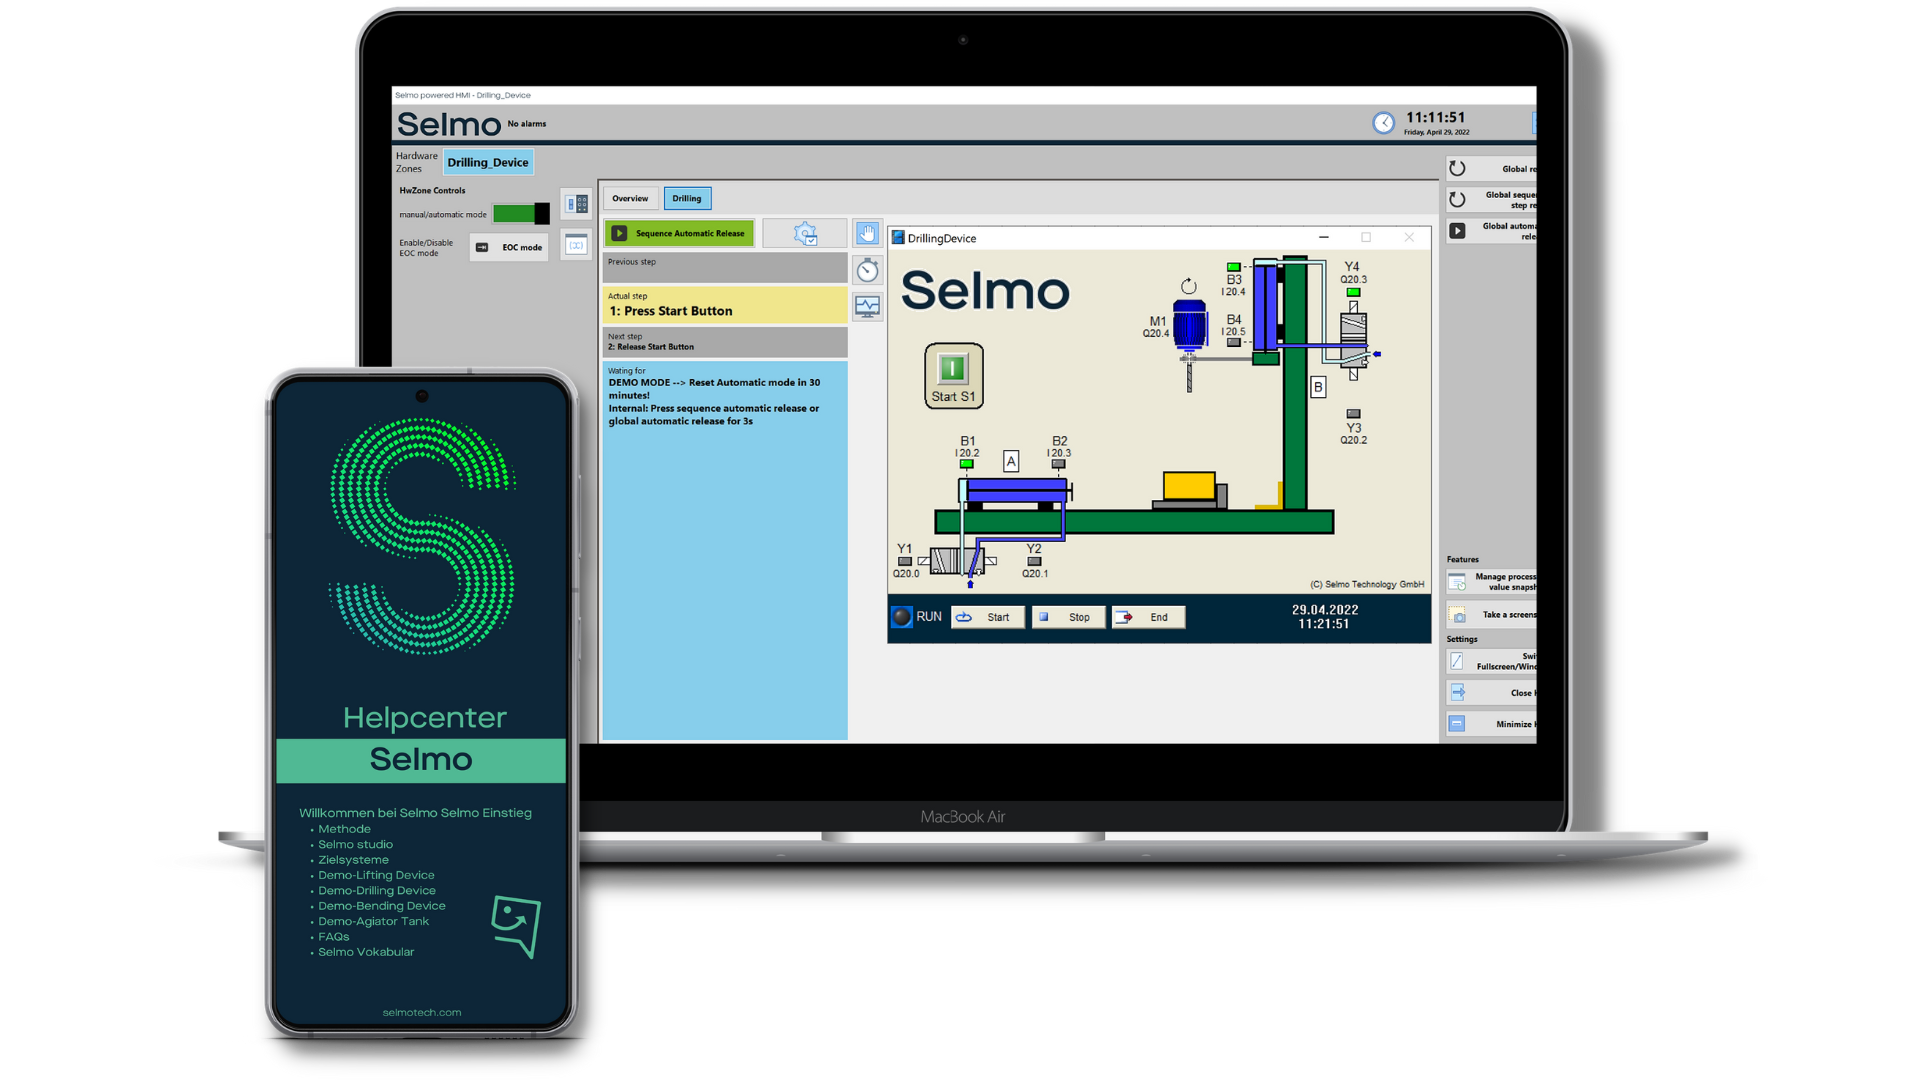
Task: Switch Fullscreen/Window mode setting
Action: 1490,662
